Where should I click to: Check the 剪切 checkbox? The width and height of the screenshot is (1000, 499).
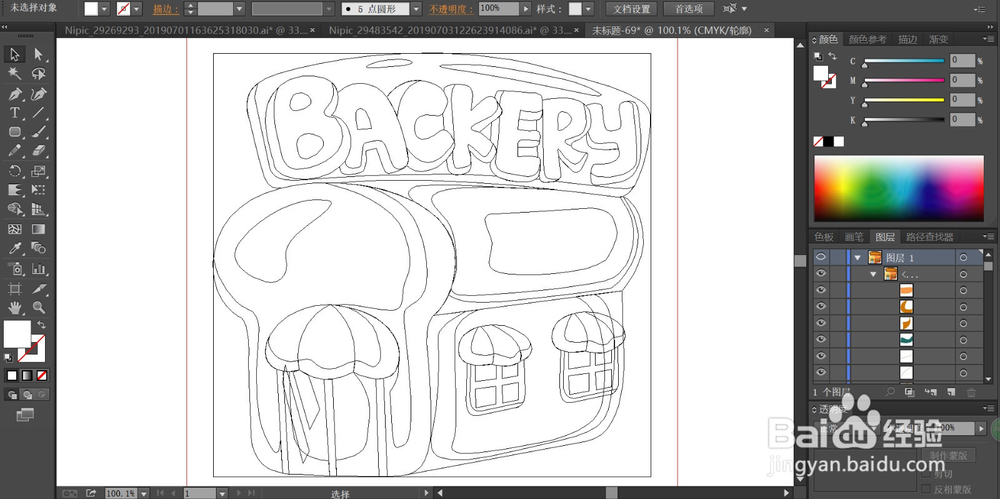pyautogui.click(x=927, y=475)
